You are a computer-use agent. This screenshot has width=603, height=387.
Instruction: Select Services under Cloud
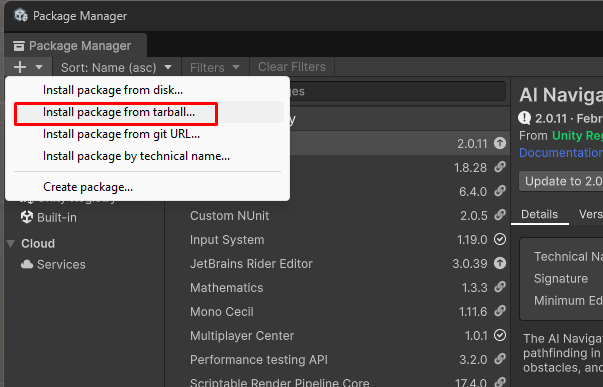point(61,265)
